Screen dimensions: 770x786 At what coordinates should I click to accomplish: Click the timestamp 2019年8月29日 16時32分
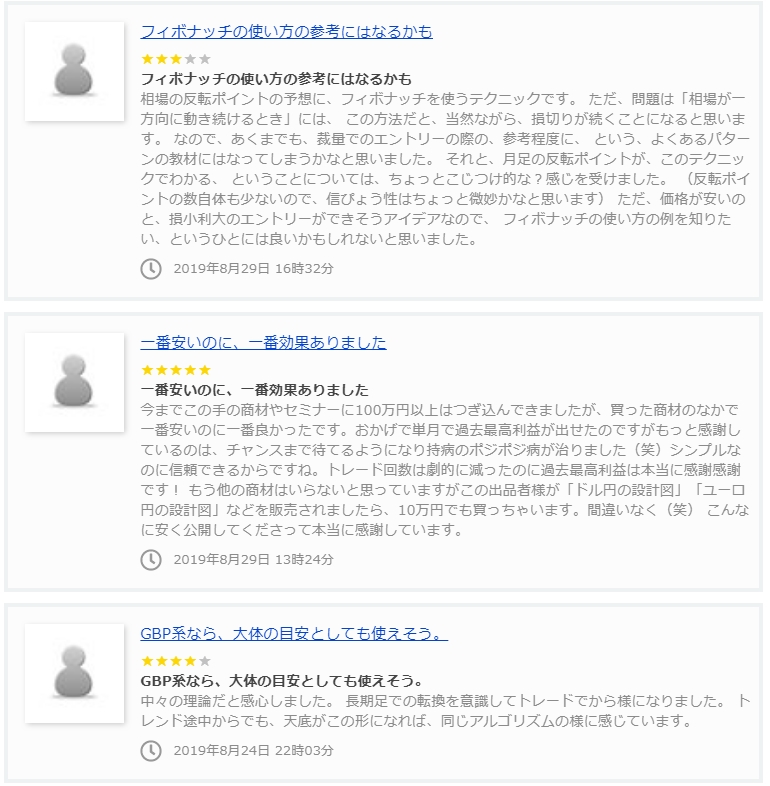pyautogui.click(x=253, y=268)
